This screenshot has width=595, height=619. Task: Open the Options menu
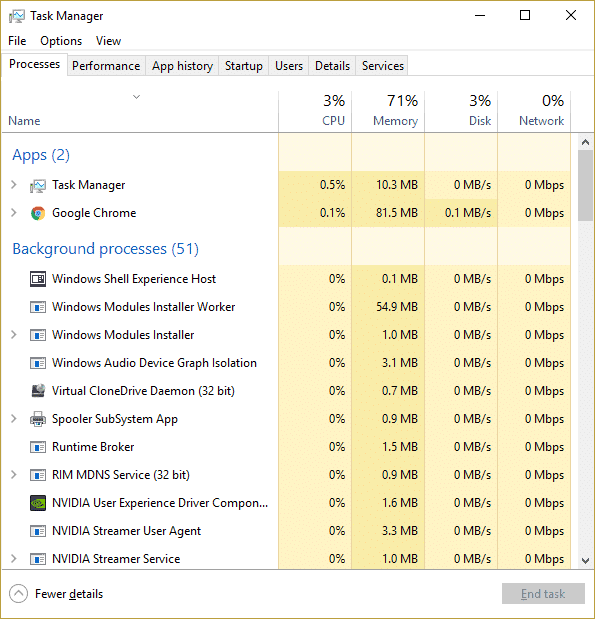click(61, 41)
